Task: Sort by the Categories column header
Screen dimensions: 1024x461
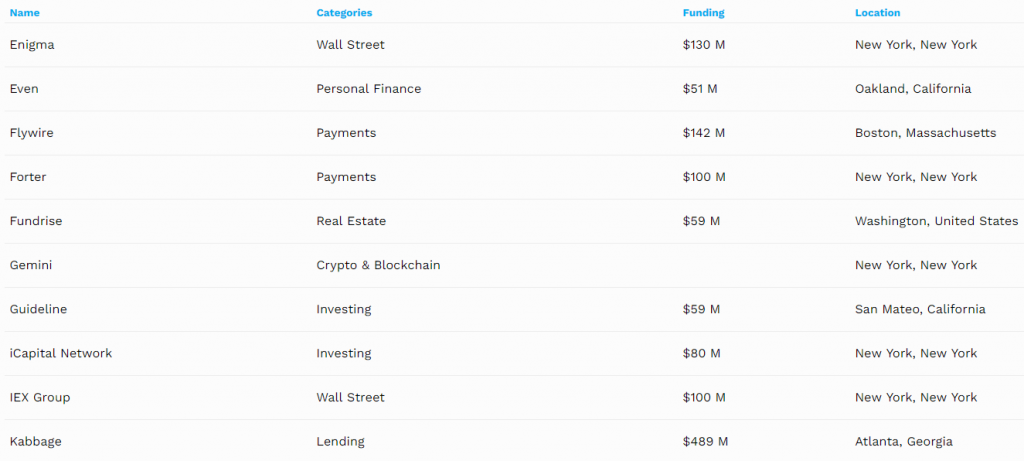Action: click(344, 13)
